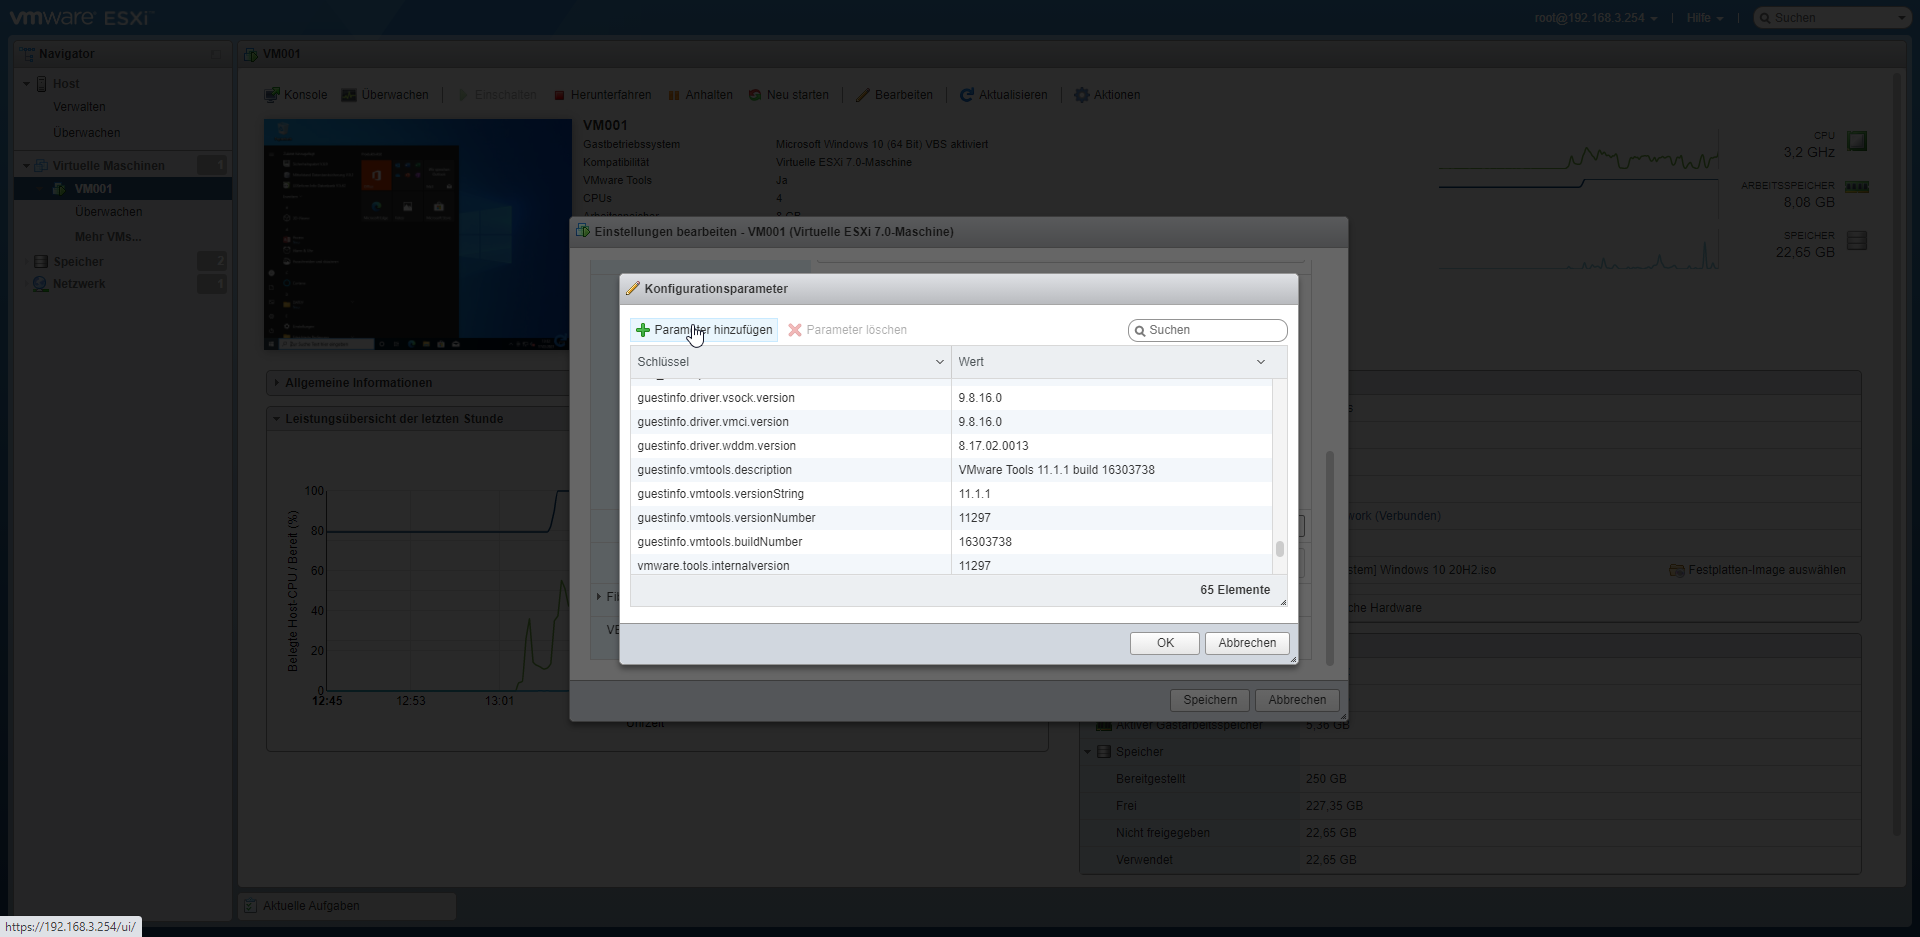Open the root@192.168.3.254 user menu
This screenshot has width=1920, height=937.
pos(1595,18)
